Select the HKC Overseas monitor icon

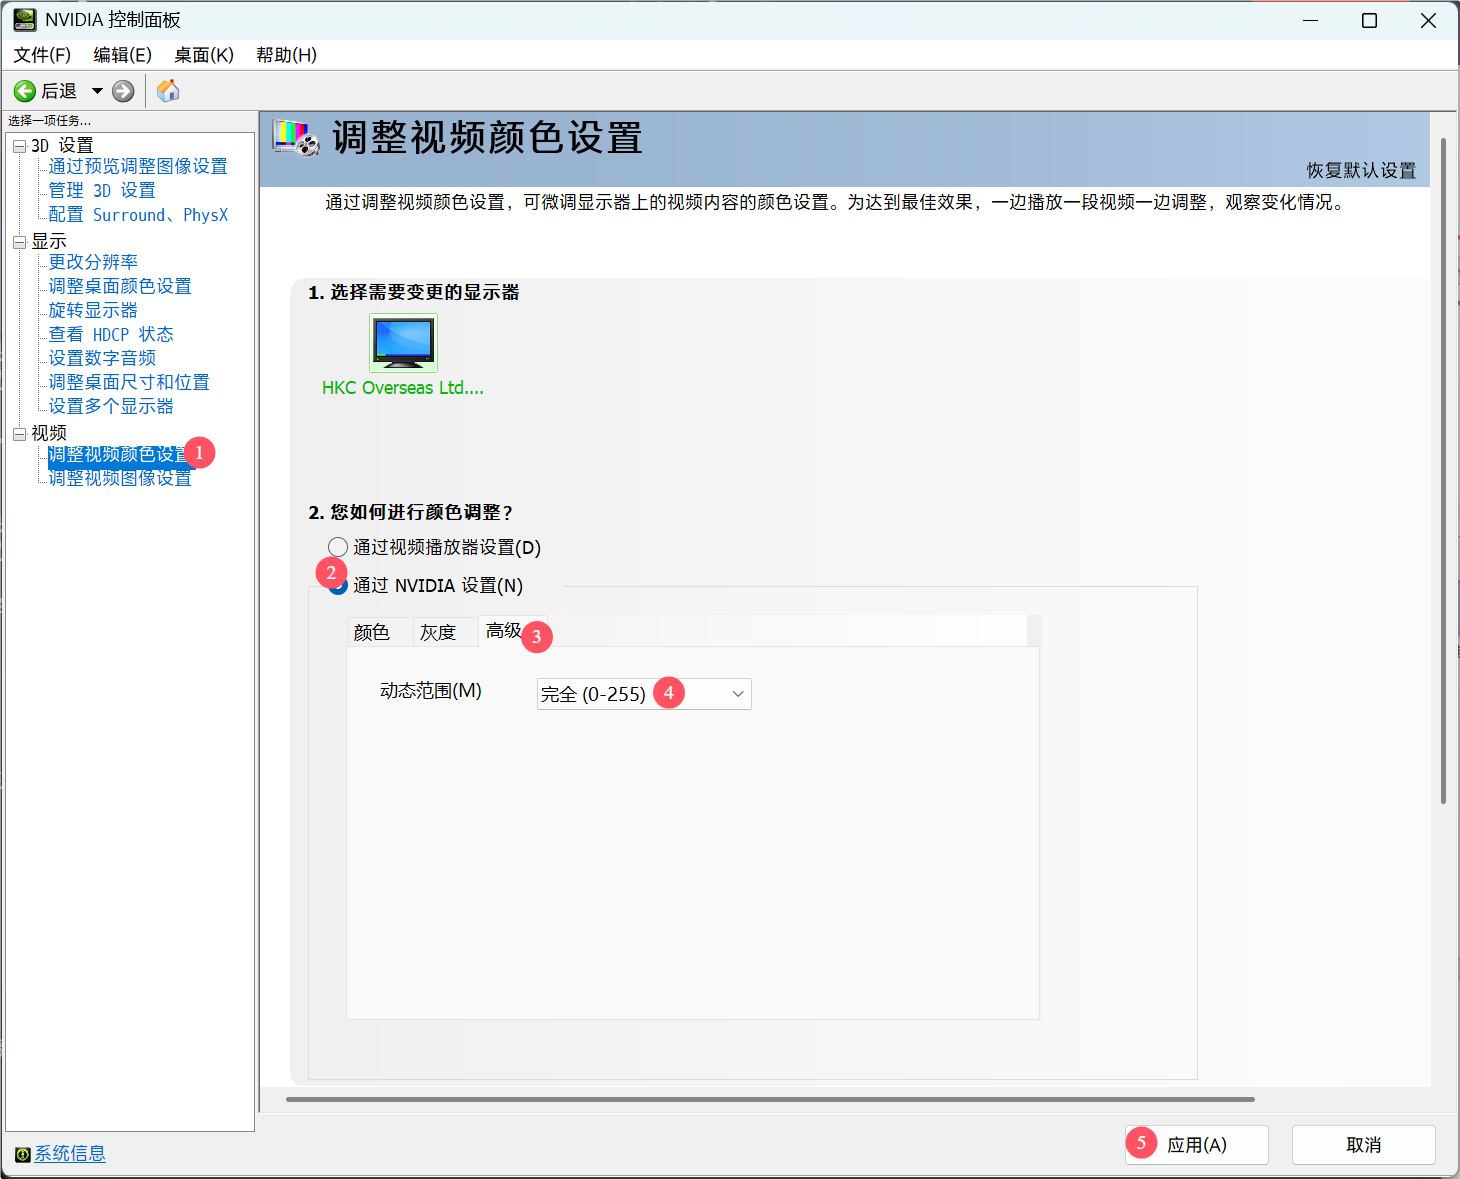click(403, 343)
